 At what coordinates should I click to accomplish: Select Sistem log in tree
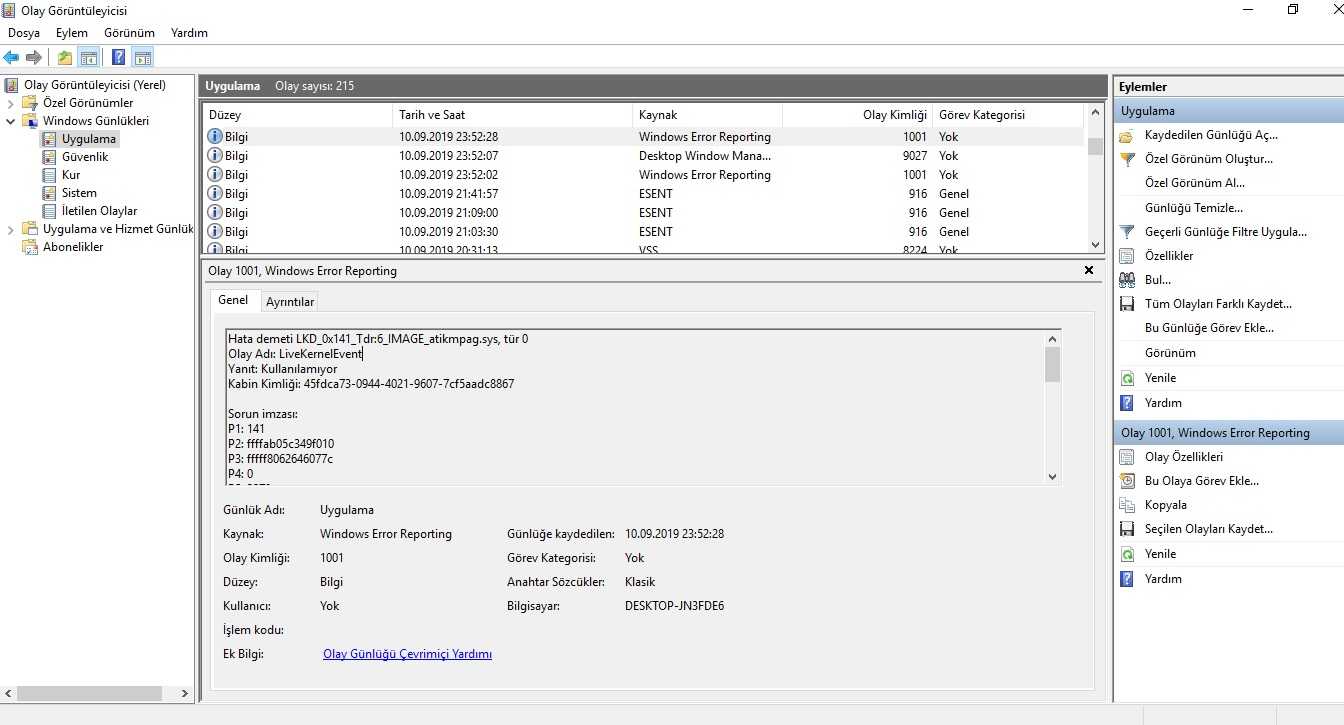coord(79,193)
